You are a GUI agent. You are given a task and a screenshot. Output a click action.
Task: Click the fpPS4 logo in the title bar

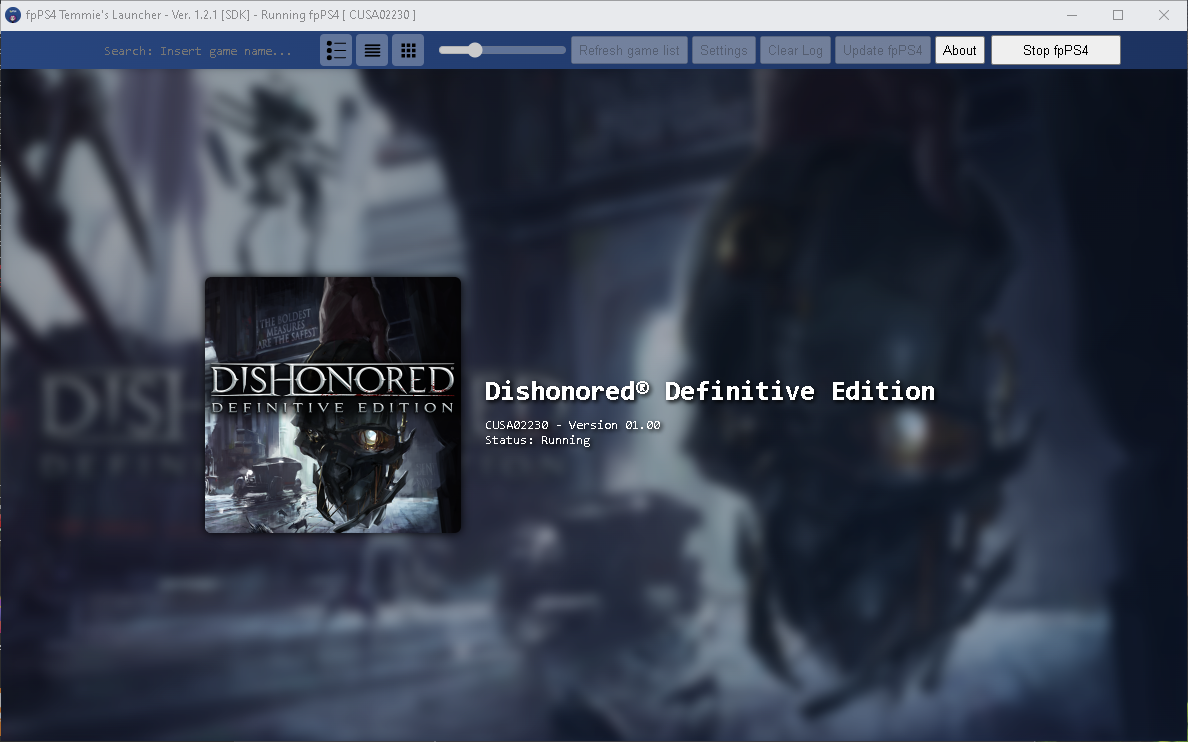(x=12, y=14)
